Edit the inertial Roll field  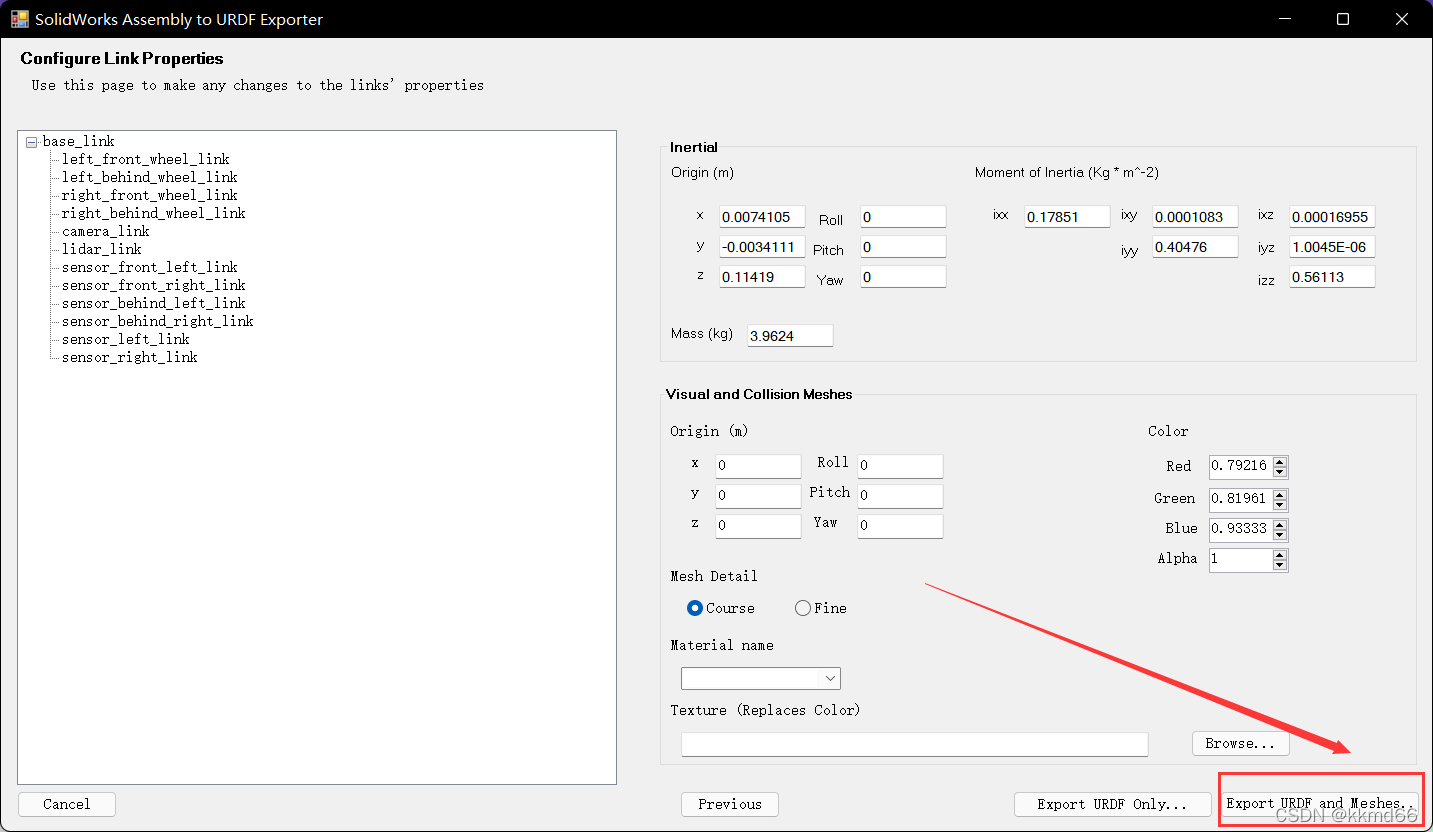(903, 217)
